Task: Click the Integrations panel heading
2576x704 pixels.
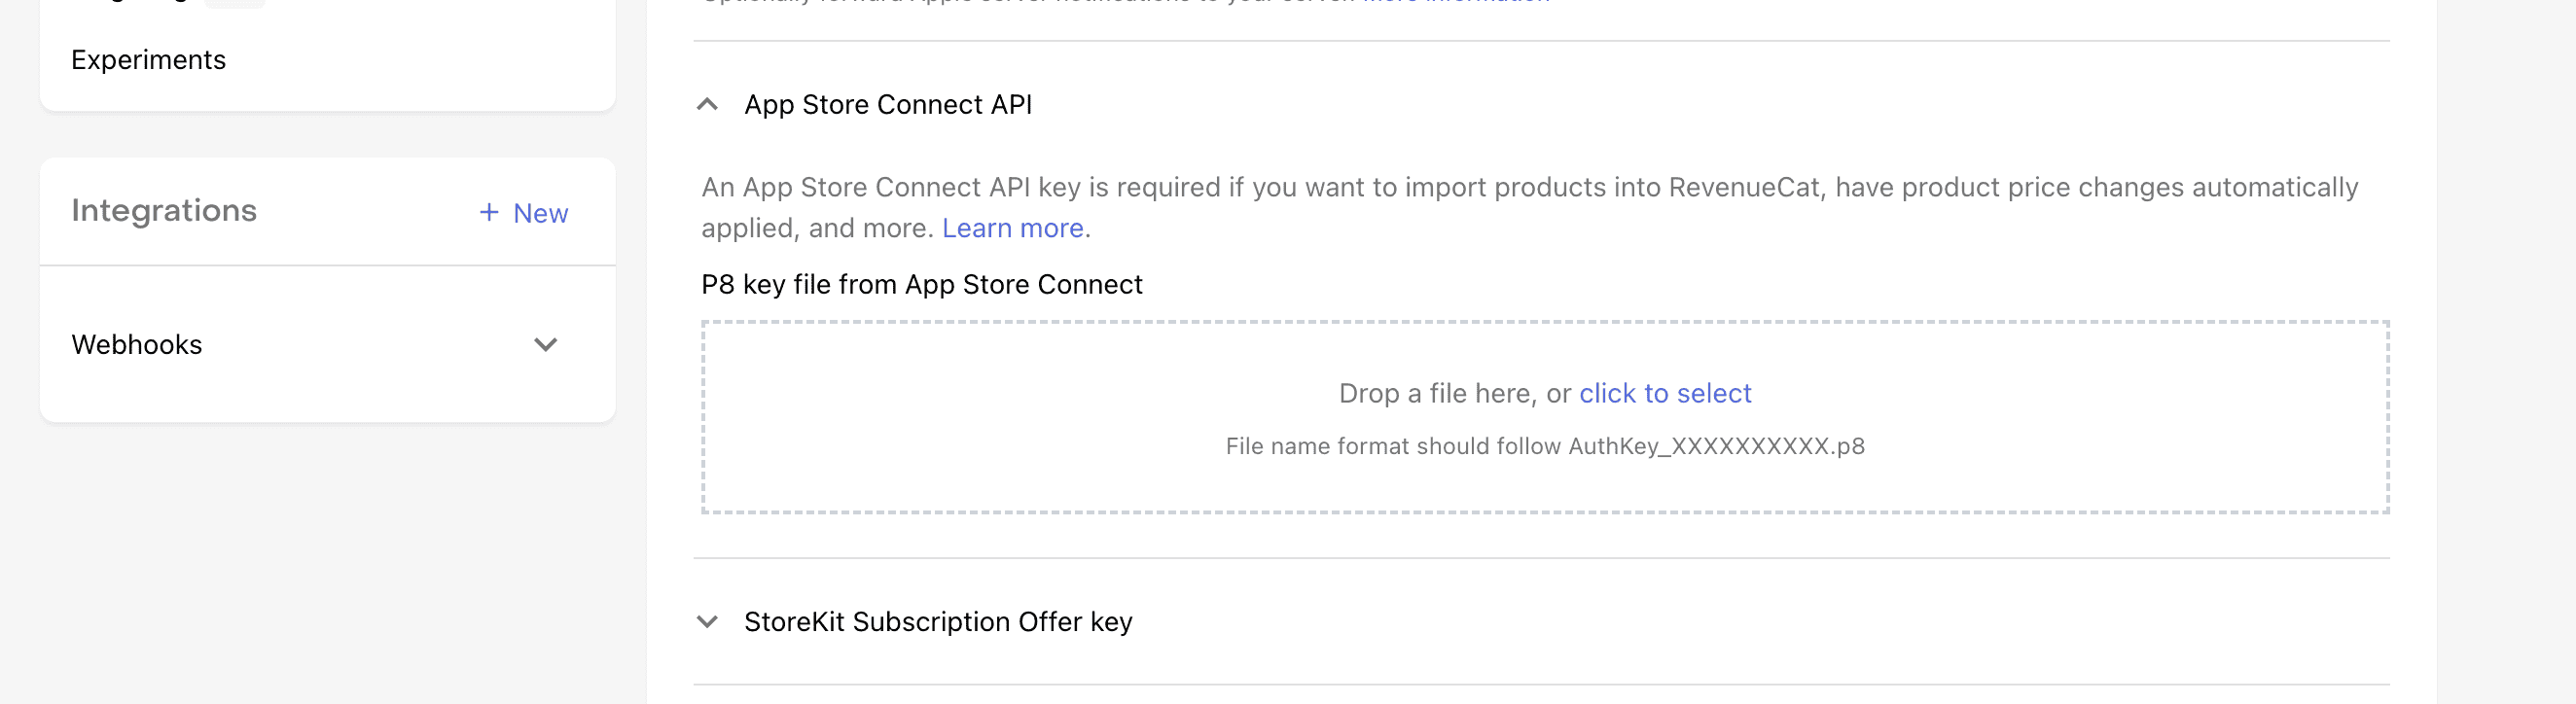Action: pos(164,211)
